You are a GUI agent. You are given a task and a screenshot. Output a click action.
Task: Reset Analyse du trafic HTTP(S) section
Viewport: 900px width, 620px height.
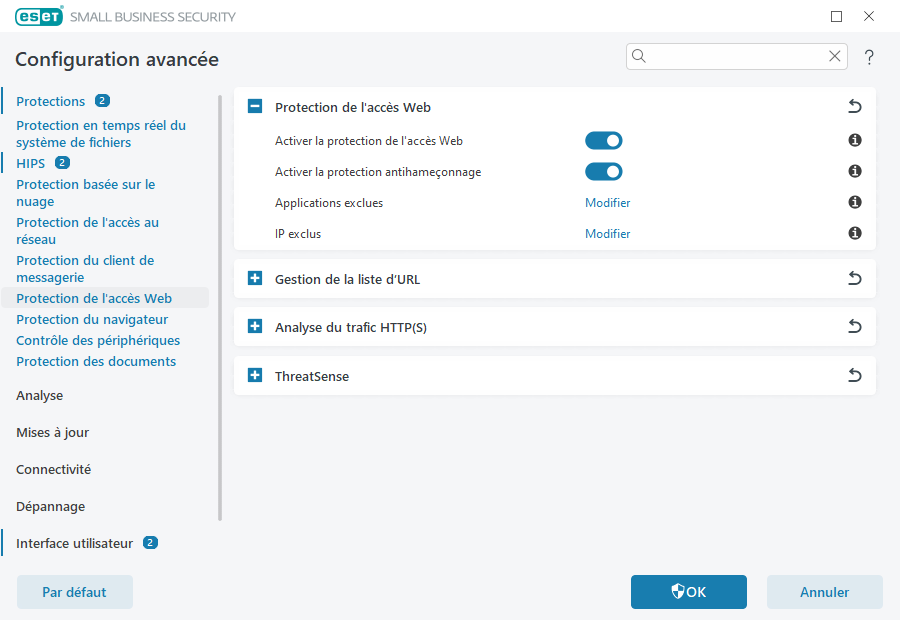pos(855,327)
